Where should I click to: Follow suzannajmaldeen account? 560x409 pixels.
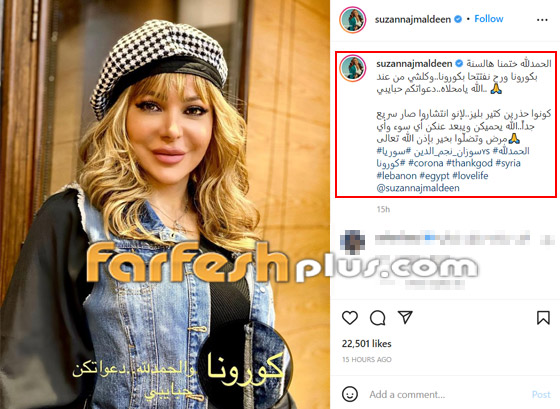489,19
